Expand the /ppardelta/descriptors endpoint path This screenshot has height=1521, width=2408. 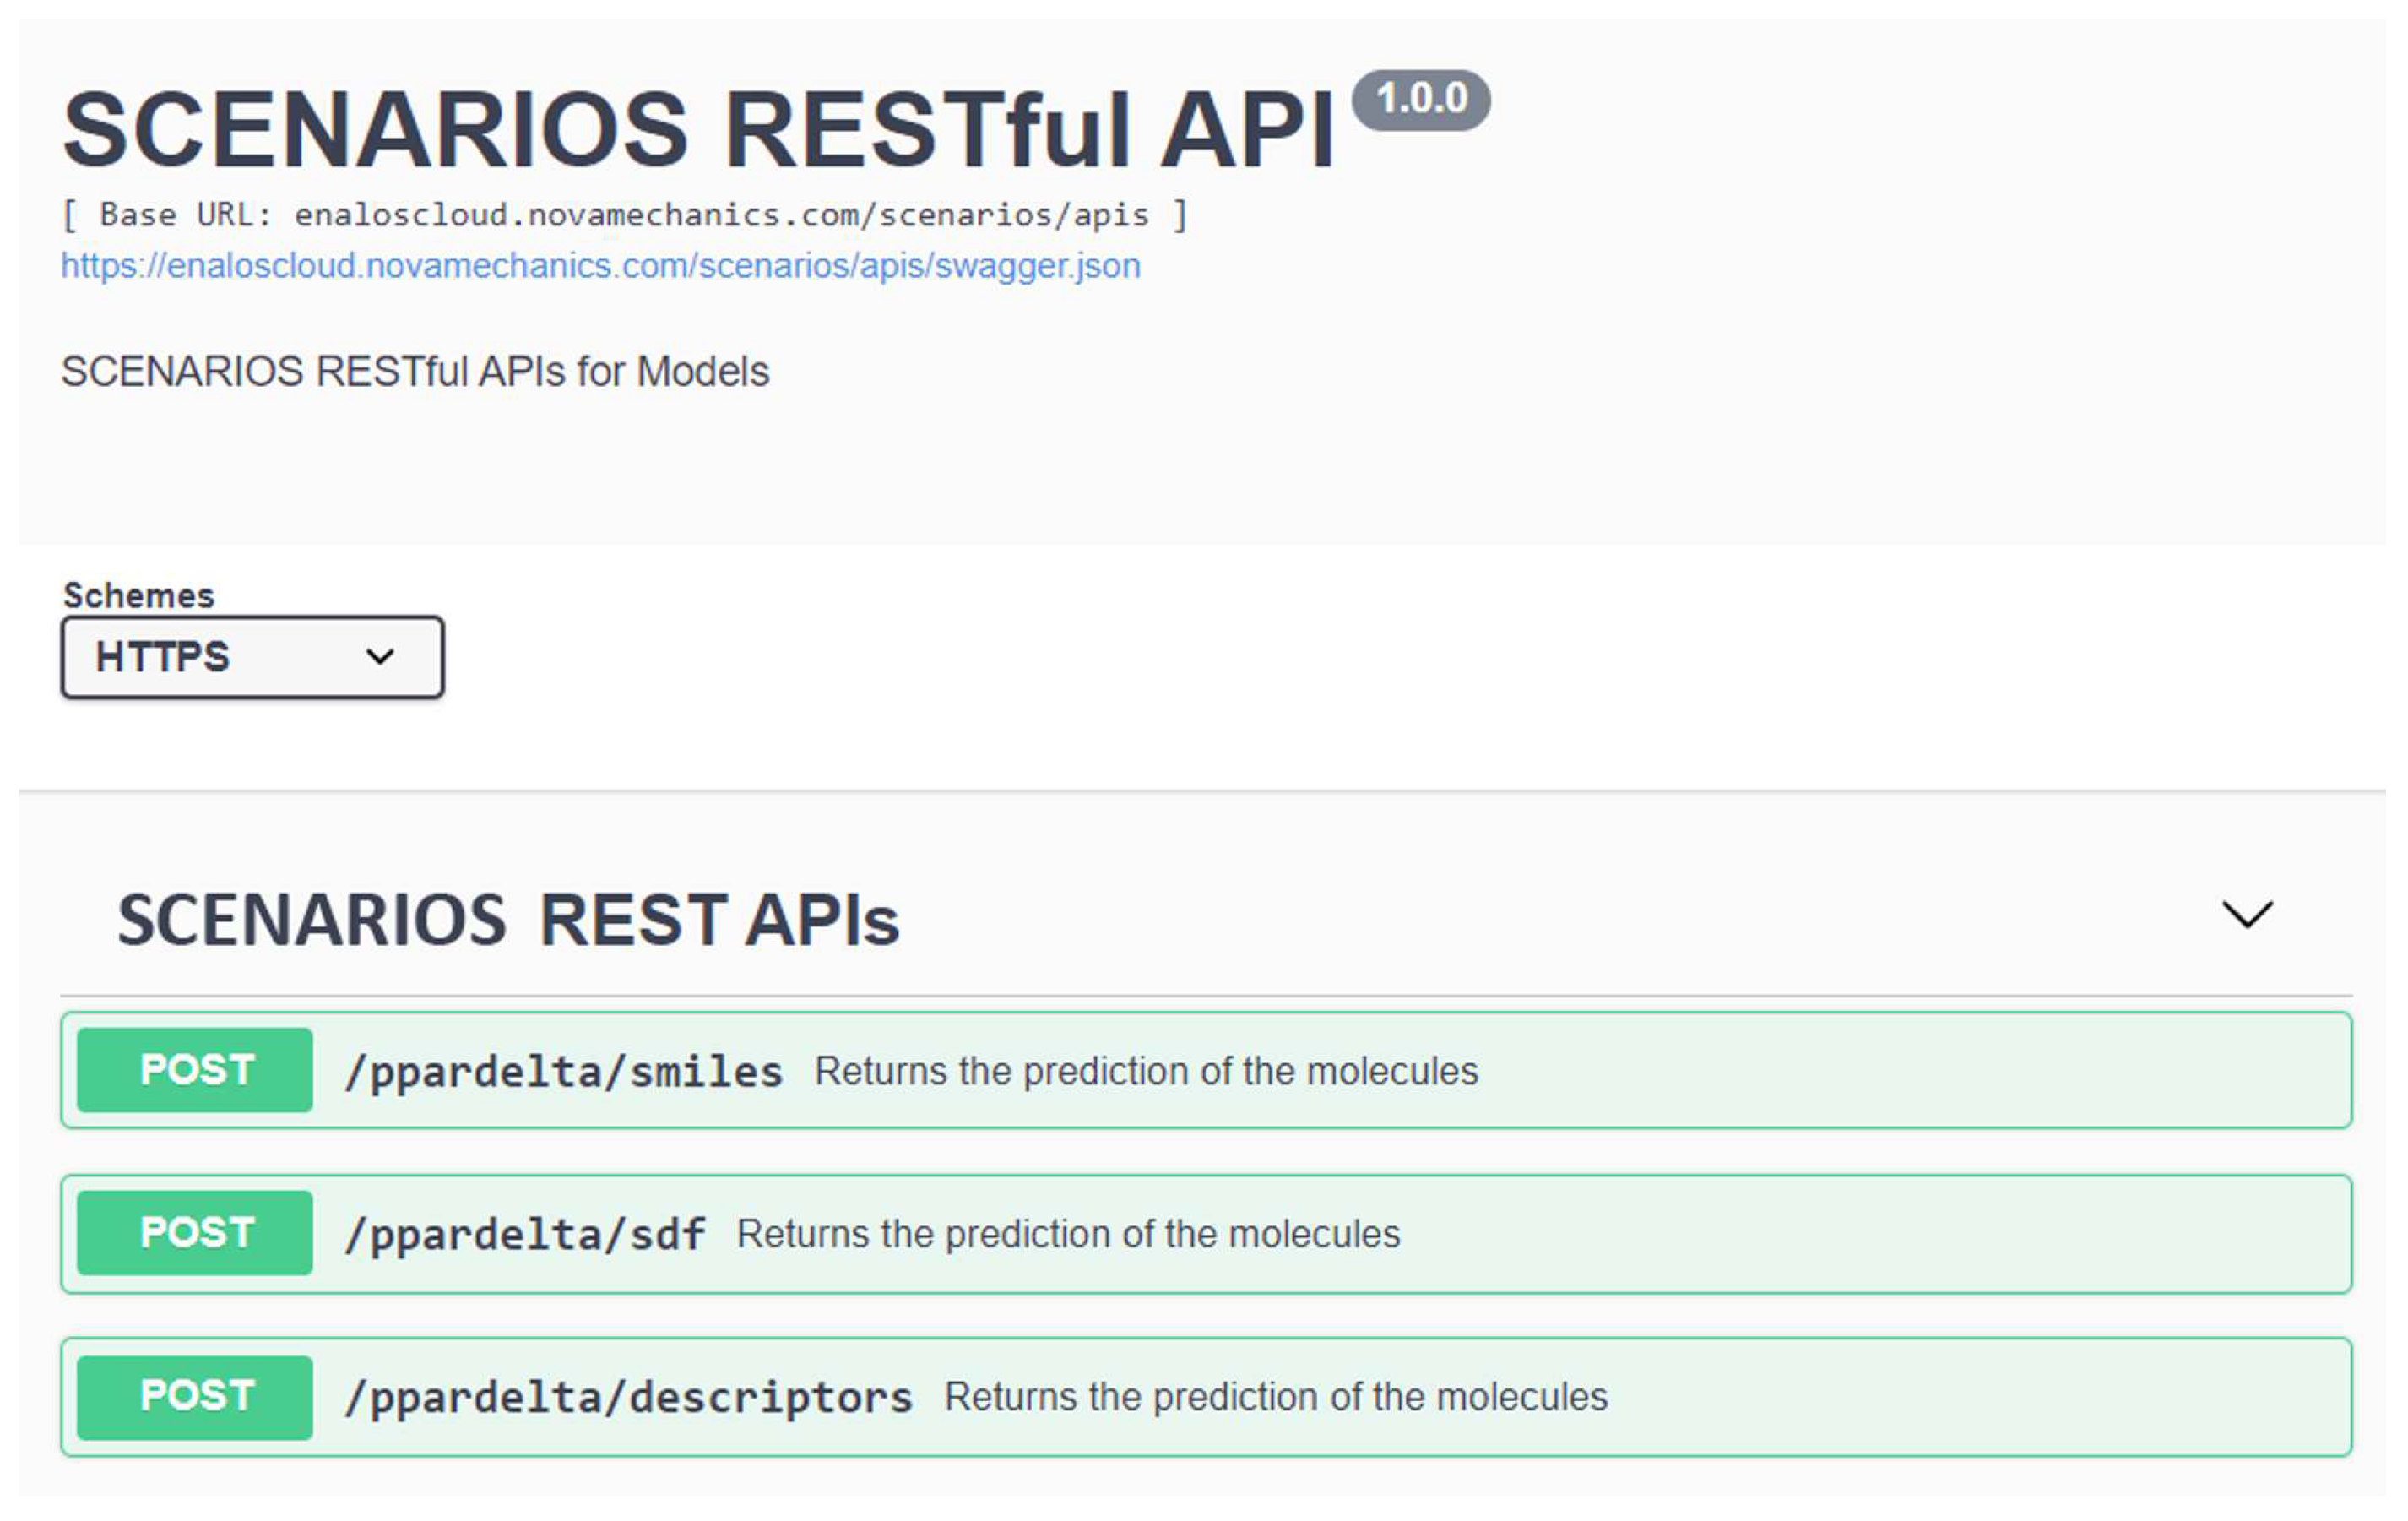(628, 1398)
